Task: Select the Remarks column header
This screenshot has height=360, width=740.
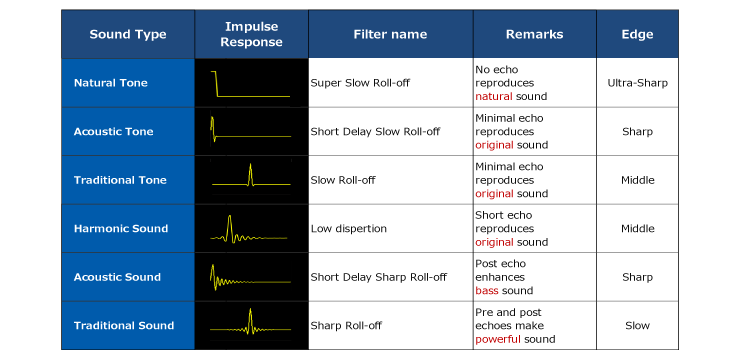Action: point(535,34)
